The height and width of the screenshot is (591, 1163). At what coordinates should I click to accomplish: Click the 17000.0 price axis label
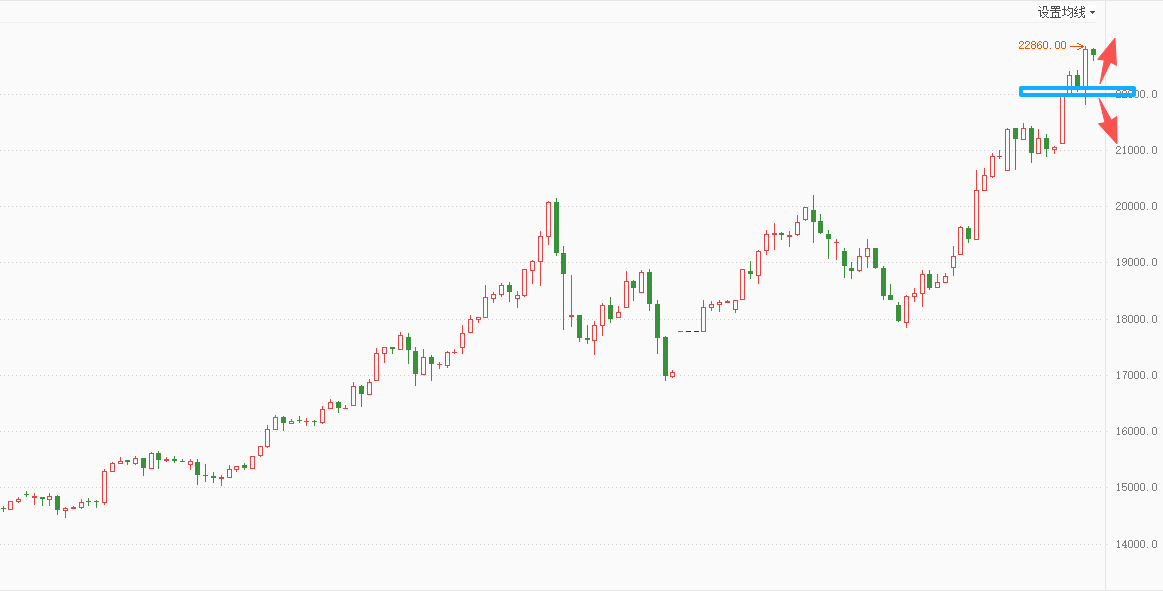(x=1137, y=375)
